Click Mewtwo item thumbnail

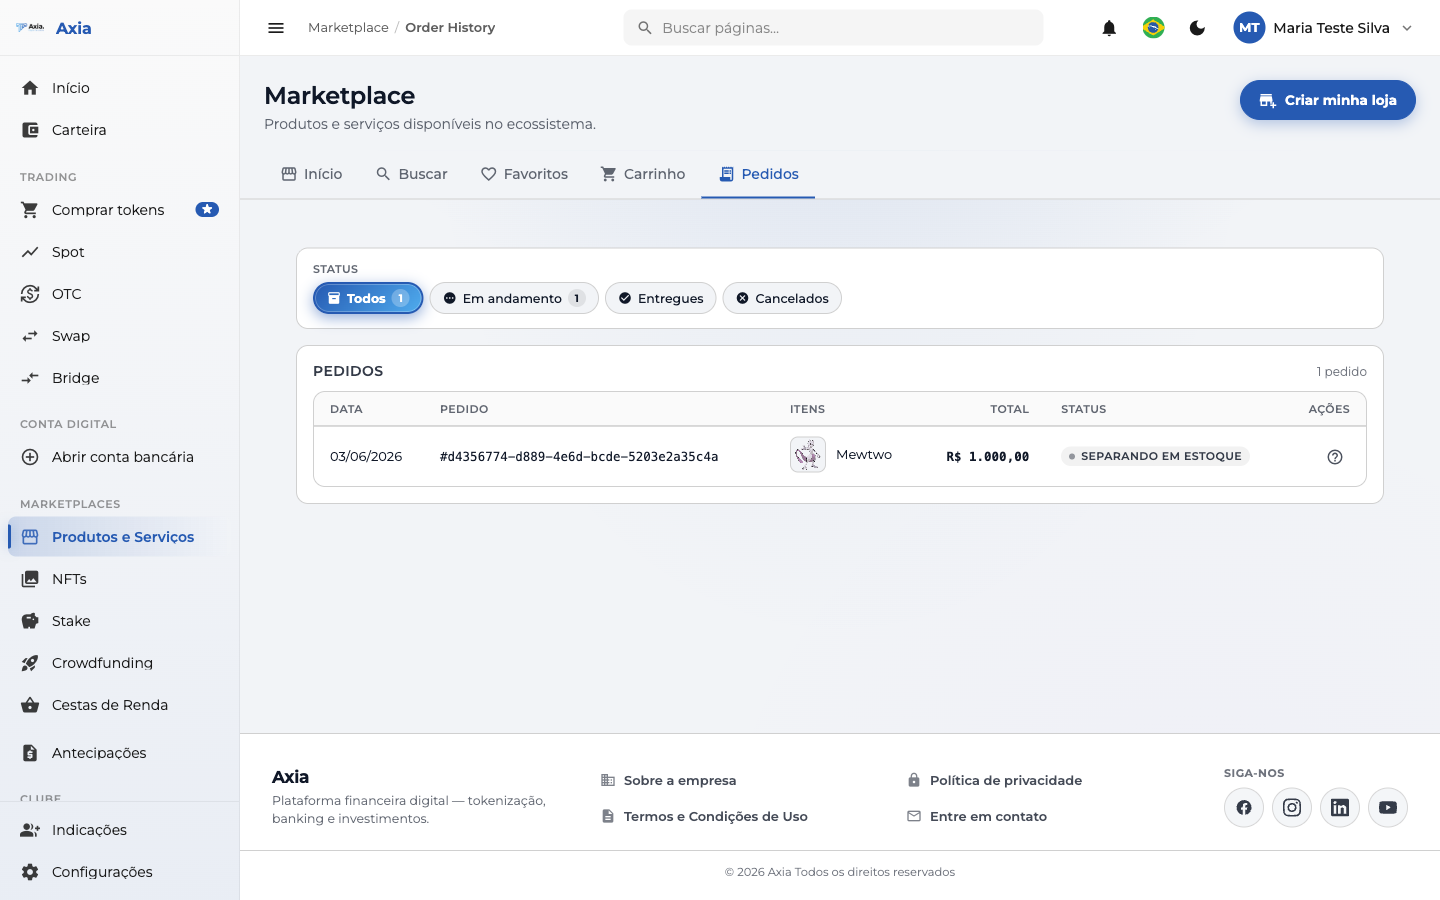coord(808,455)
